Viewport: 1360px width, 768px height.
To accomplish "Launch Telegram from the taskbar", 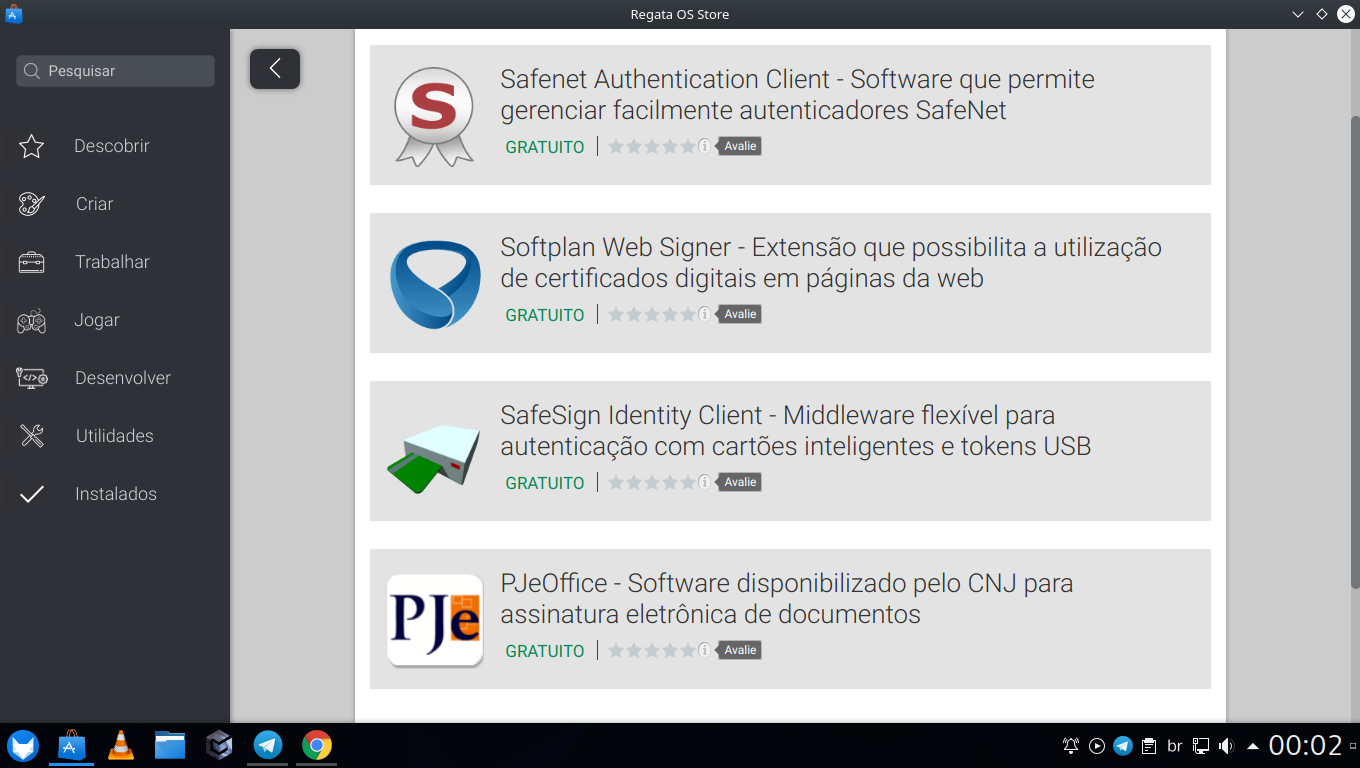I will (266, 745).
